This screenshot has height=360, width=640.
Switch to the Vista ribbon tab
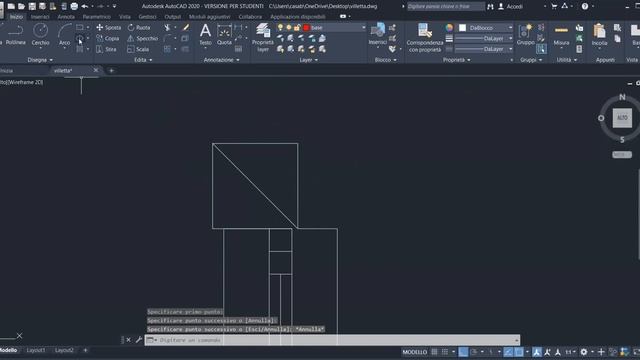point(124,17)
